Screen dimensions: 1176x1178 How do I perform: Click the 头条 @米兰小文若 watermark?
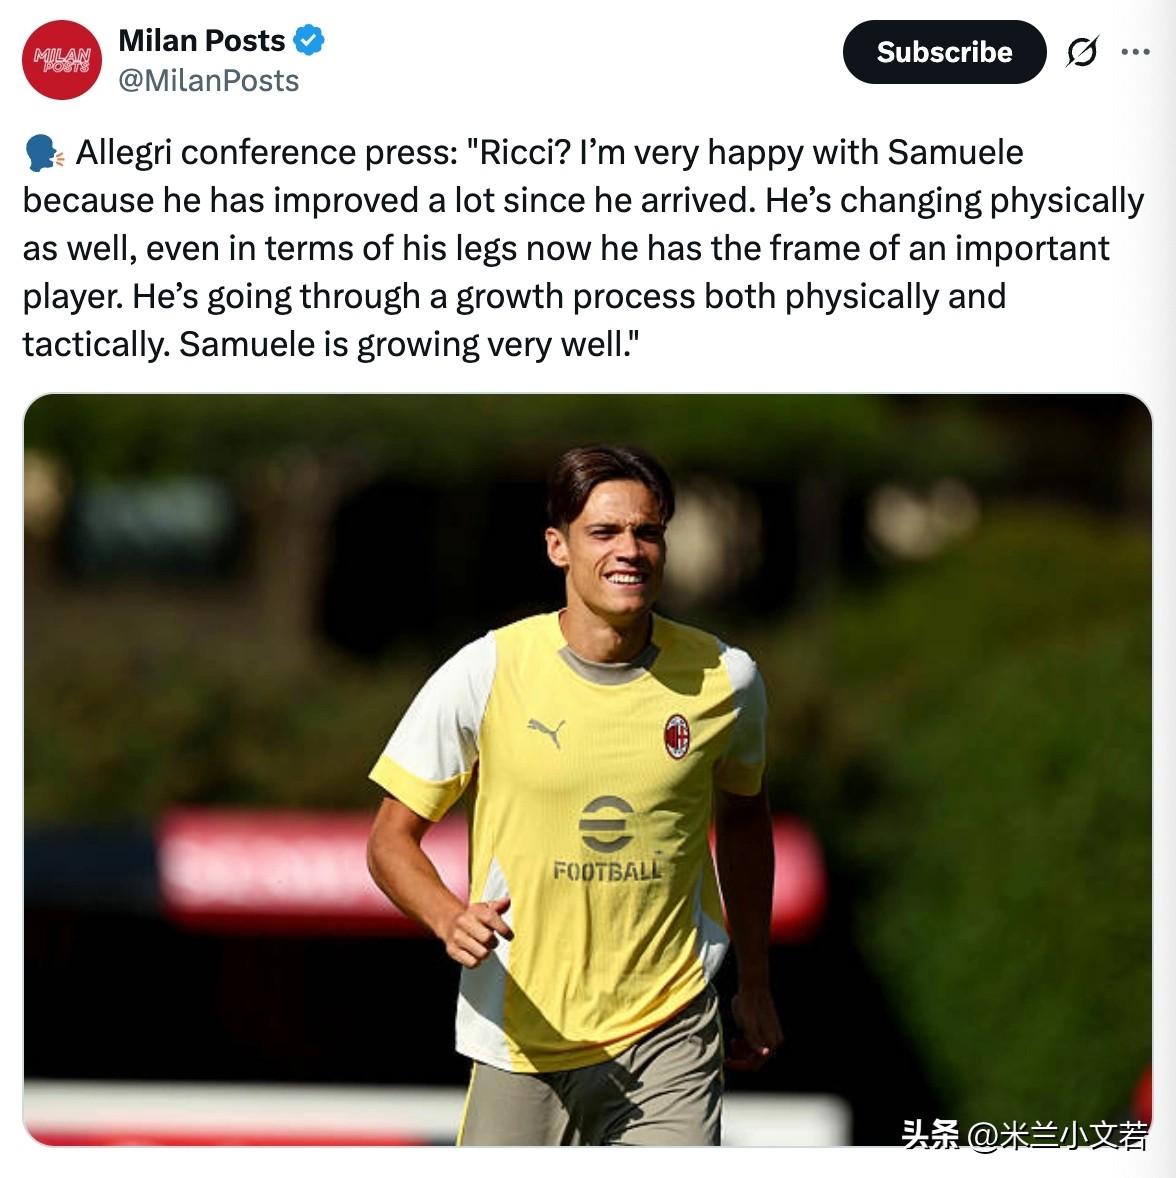[1025, 1134]
